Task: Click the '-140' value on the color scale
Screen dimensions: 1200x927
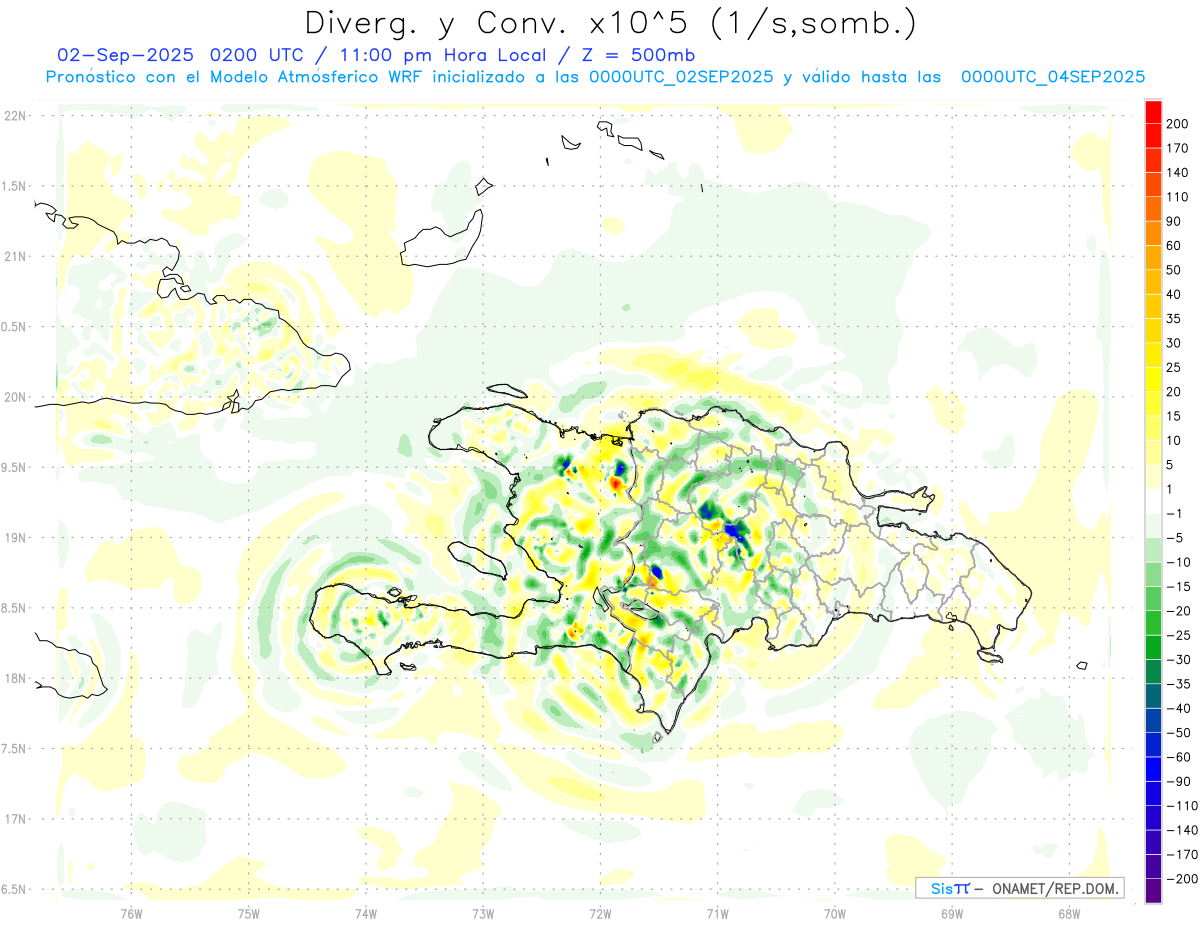Action: click(1181, 831)
